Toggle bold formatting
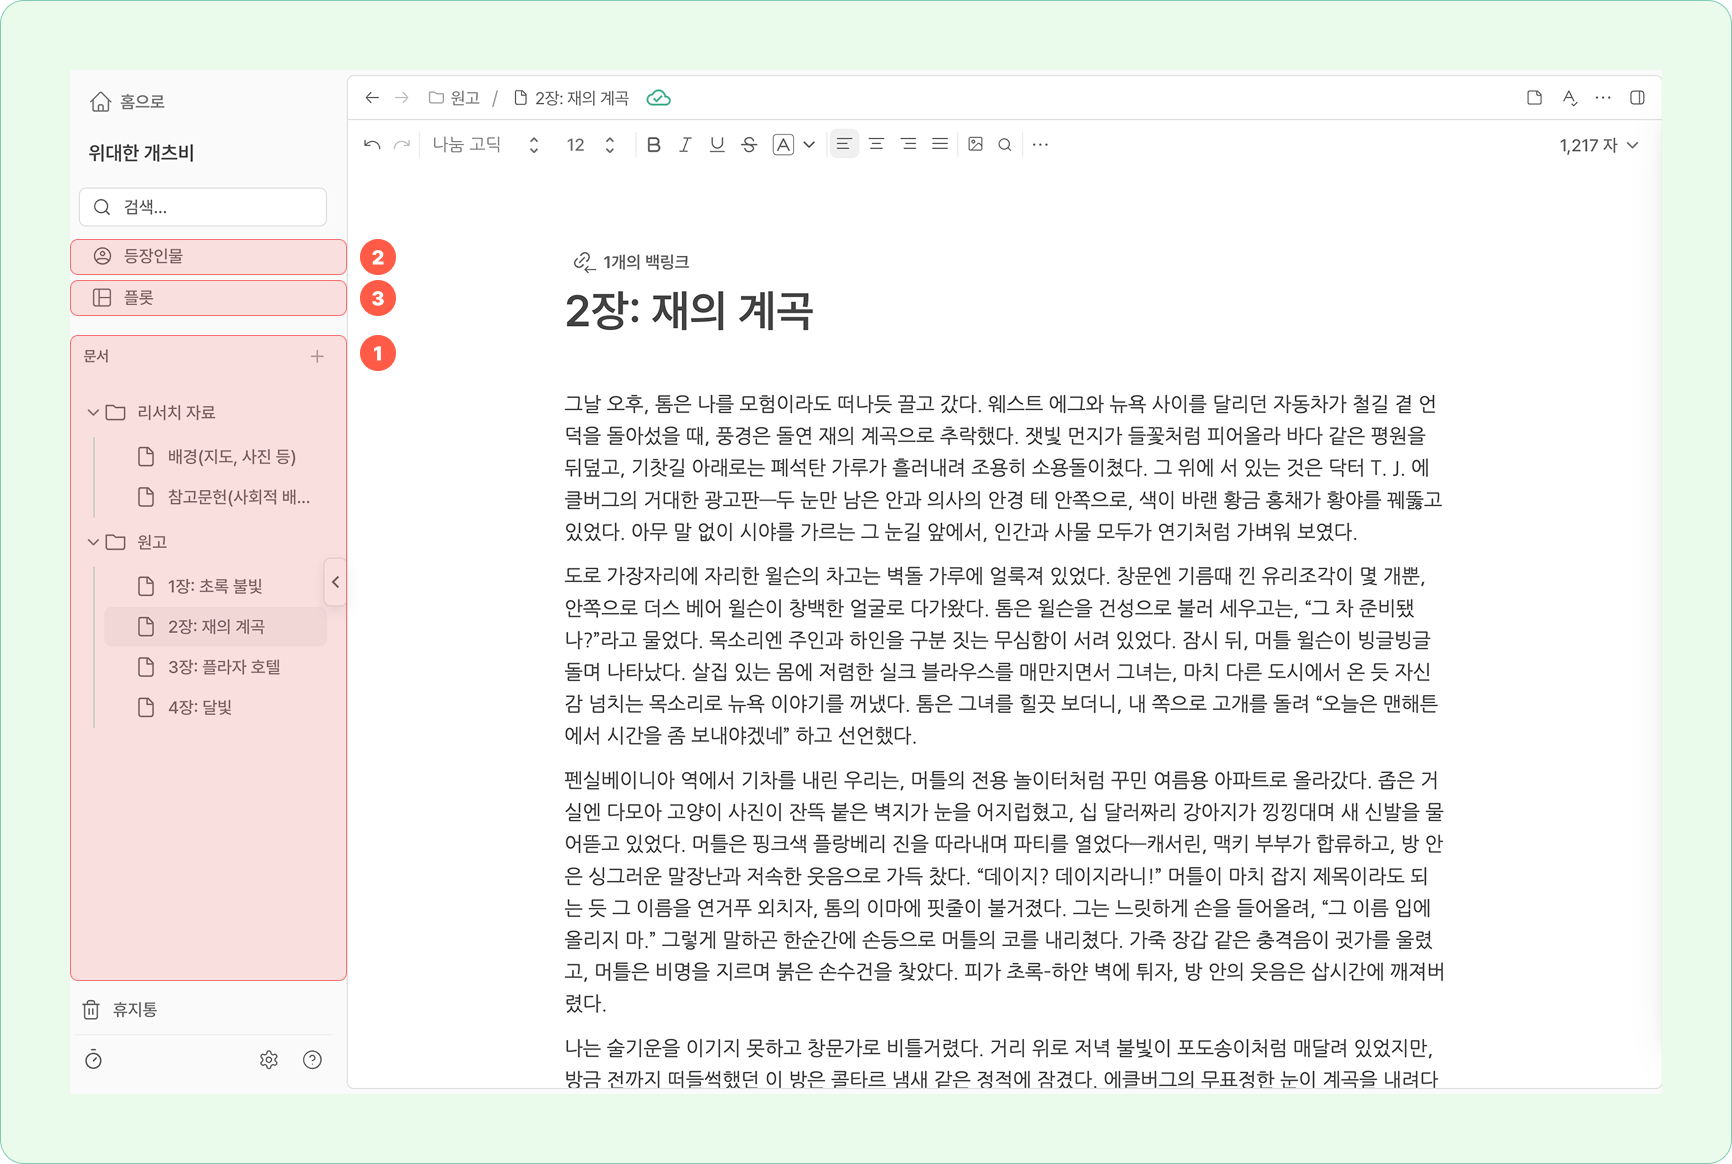 click(x=654, y=145)
